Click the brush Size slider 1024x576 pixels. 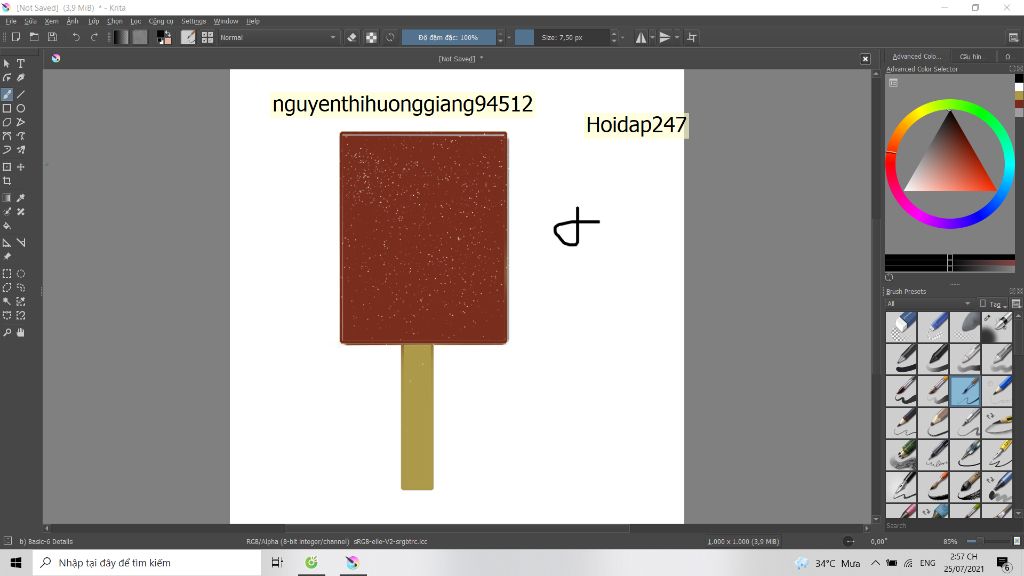point(562,37)
